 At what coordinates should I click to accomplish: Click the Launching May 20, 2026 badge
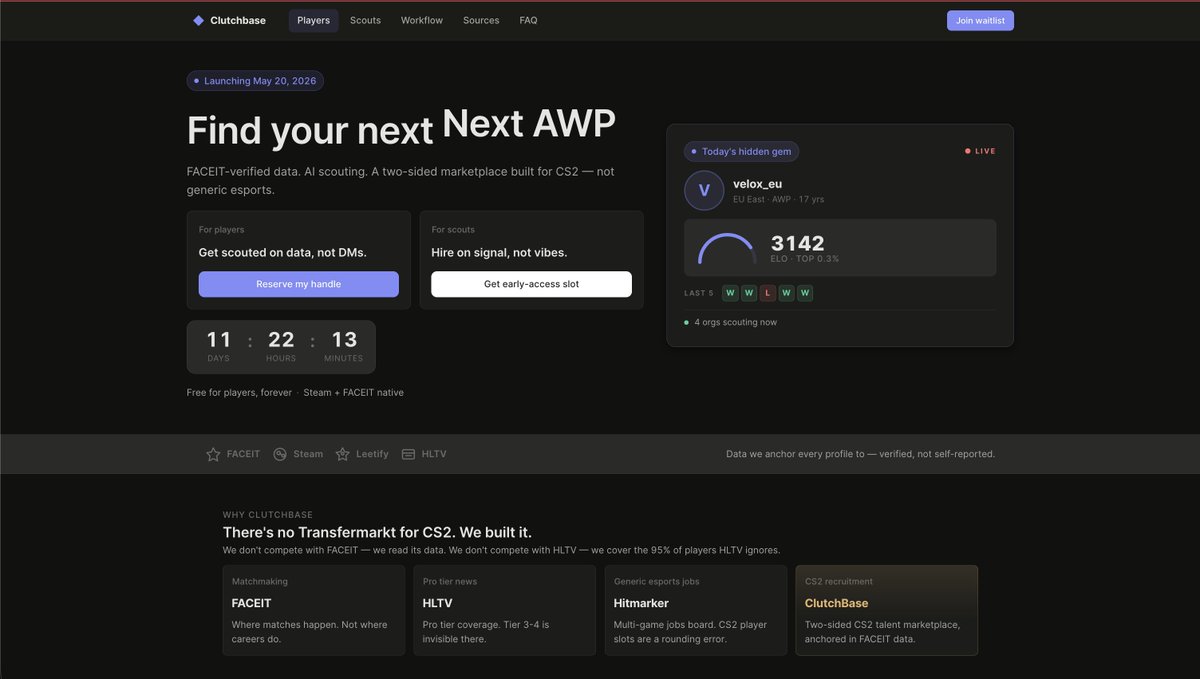tap(255, 81)
